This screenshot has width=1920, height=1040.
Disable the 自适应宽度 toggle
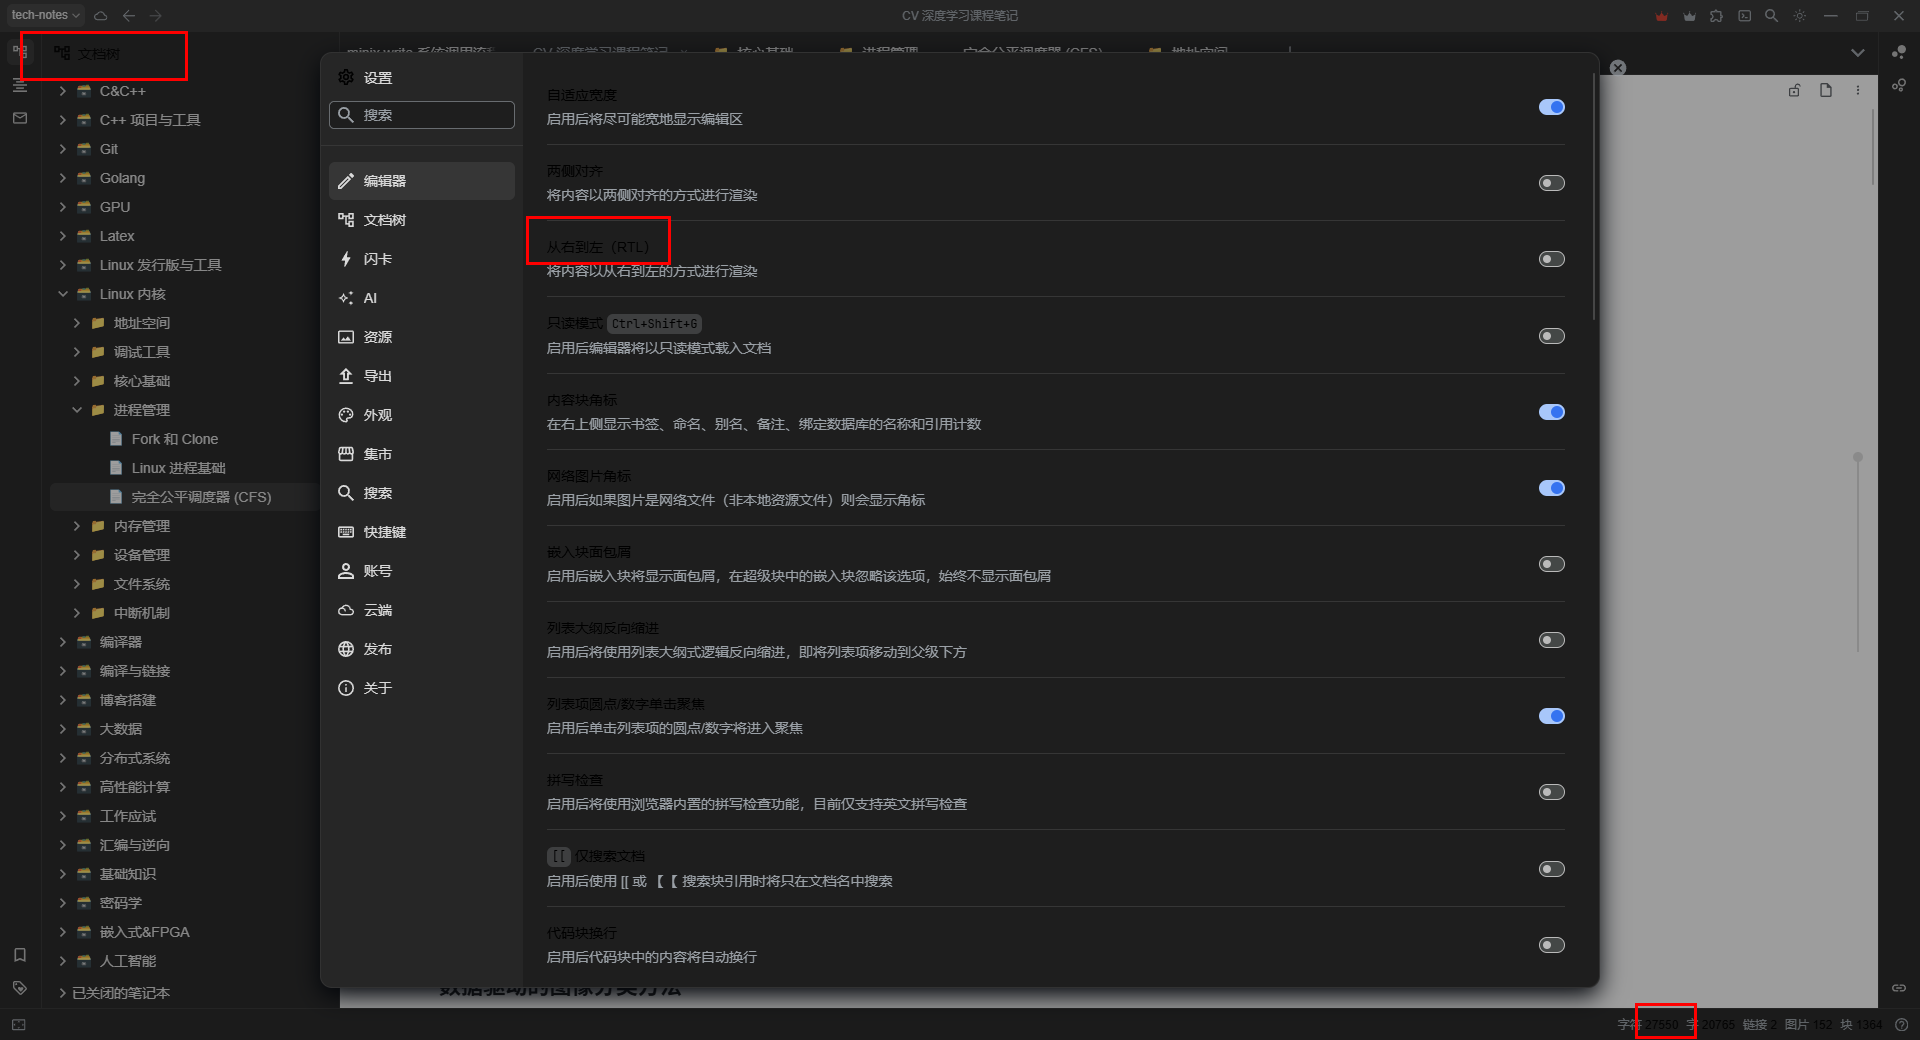point(1552,107)
